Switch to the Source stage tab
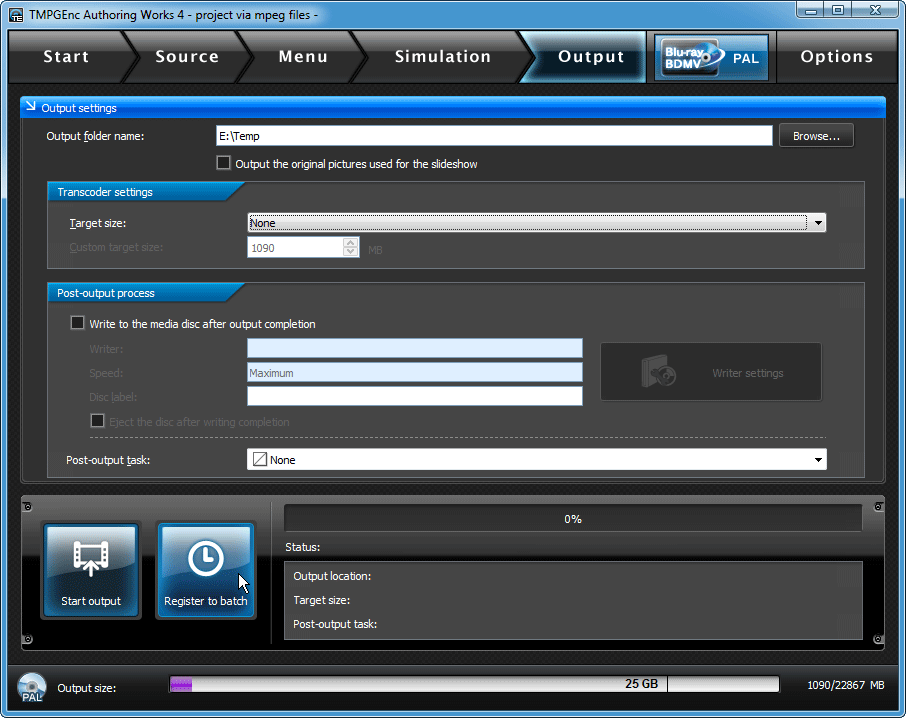906x718 pixels. pos(187,57)
